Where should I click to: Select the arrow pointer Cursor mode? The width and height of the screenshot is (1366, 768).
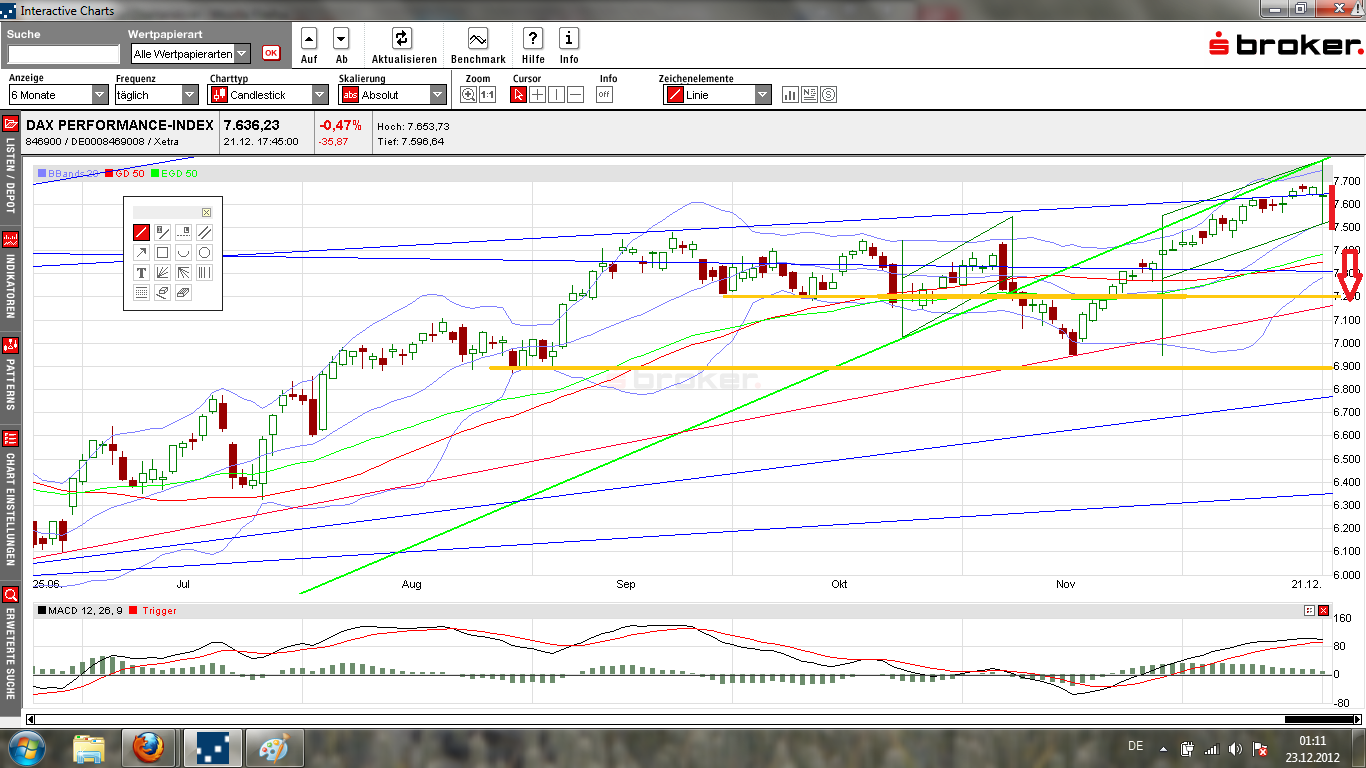(x=518, y=95)
